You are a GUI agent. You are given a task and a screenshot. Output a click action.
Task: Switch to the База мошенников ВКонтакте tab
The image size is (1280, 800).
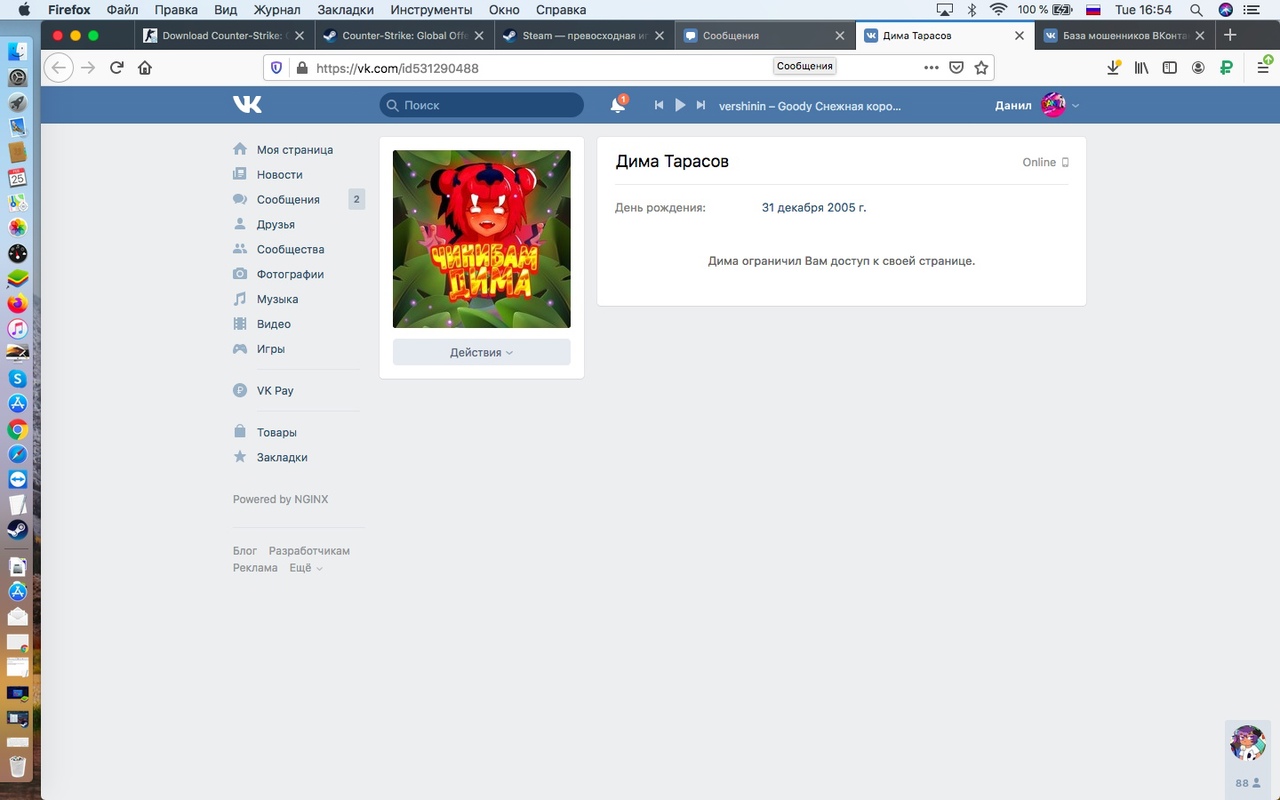(1124, 35)
